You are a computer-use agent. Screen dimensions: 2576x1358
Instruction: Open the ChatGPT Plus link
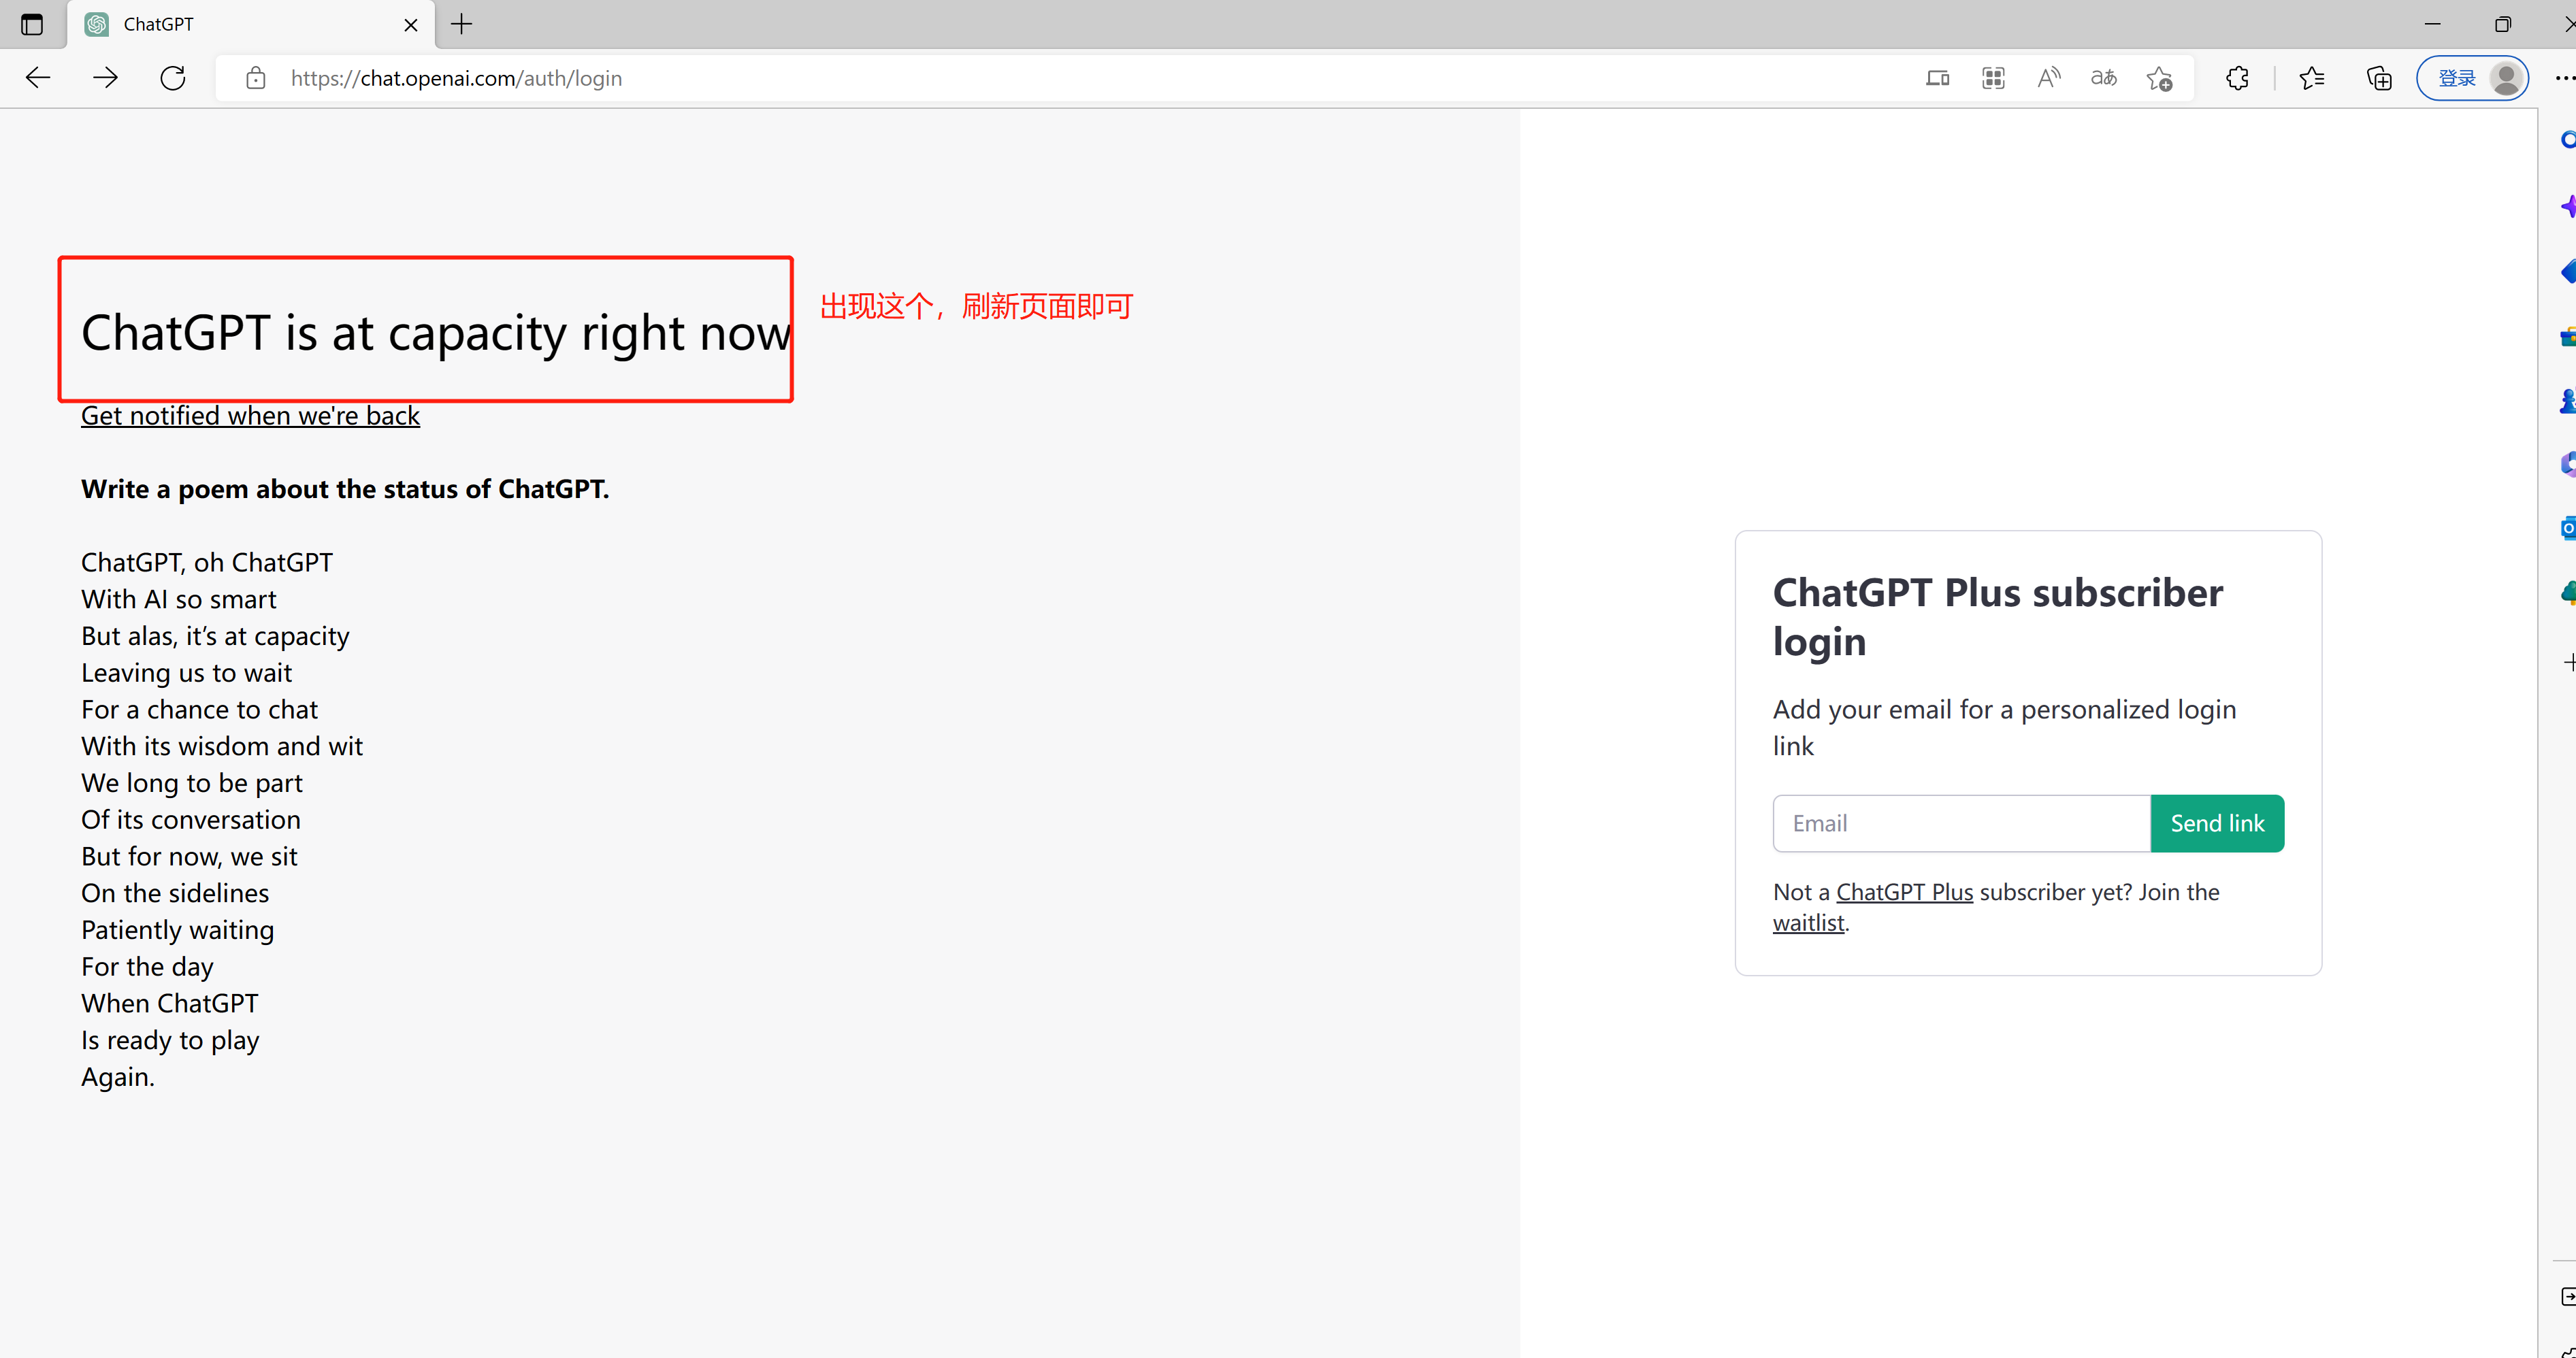(1904, 892)
